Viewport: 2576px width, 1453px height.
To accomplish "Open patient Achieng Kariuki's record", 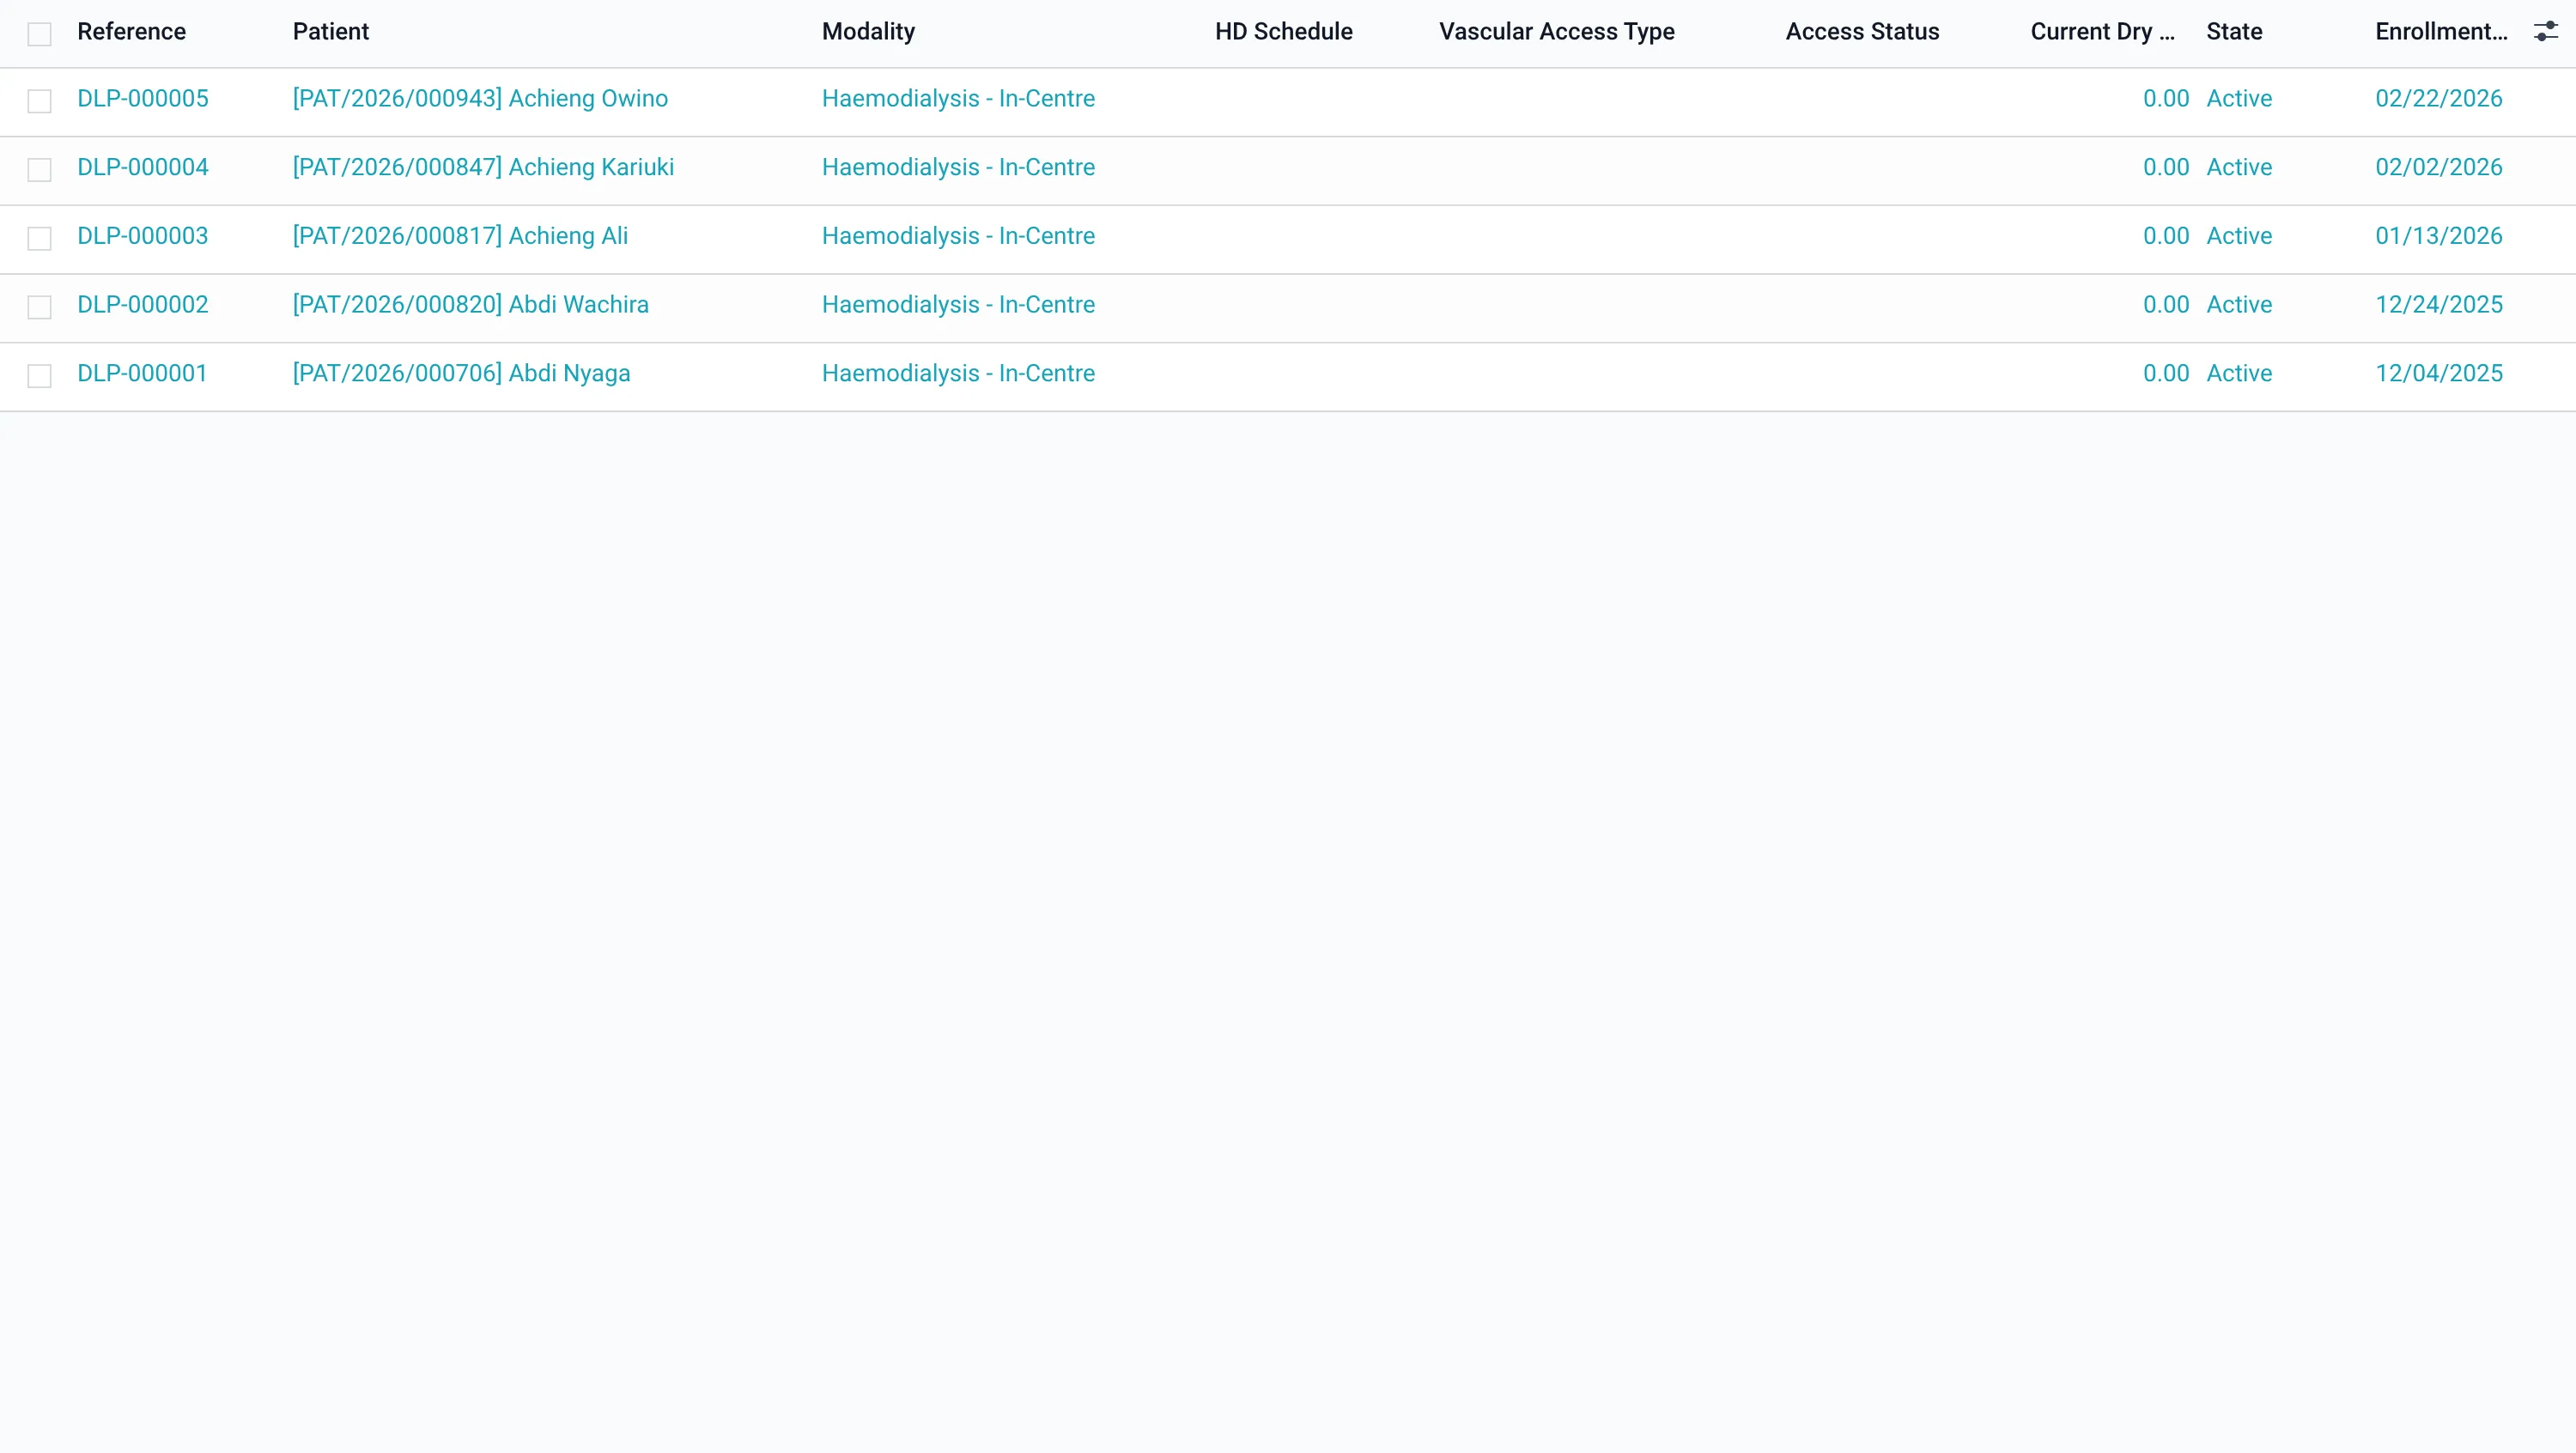I will coord(483,168).
